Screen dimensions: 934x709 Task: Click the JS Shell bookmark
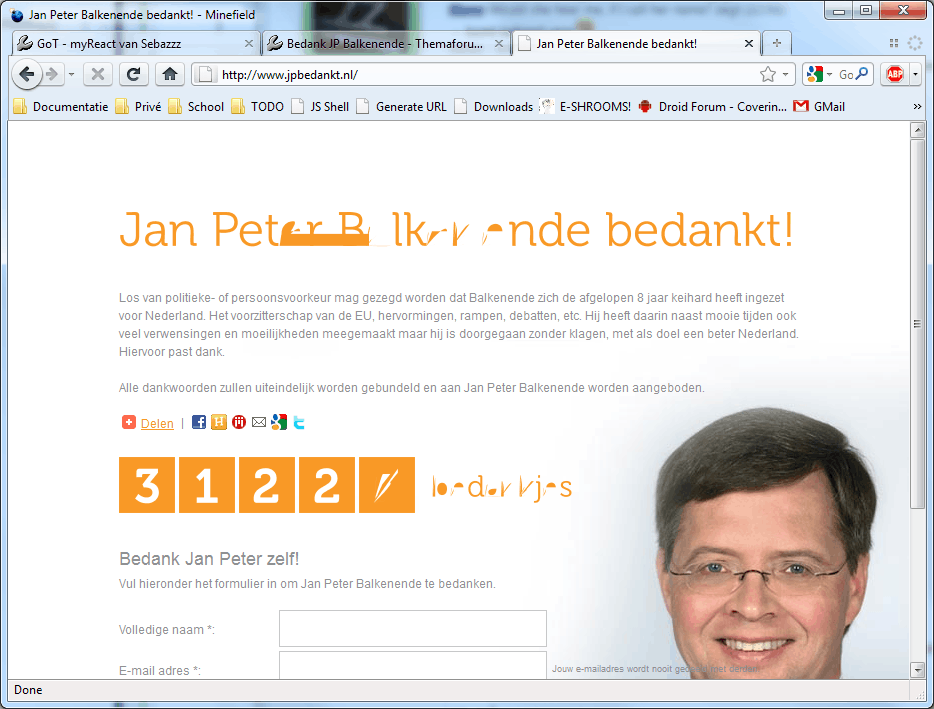coord(320,107)
